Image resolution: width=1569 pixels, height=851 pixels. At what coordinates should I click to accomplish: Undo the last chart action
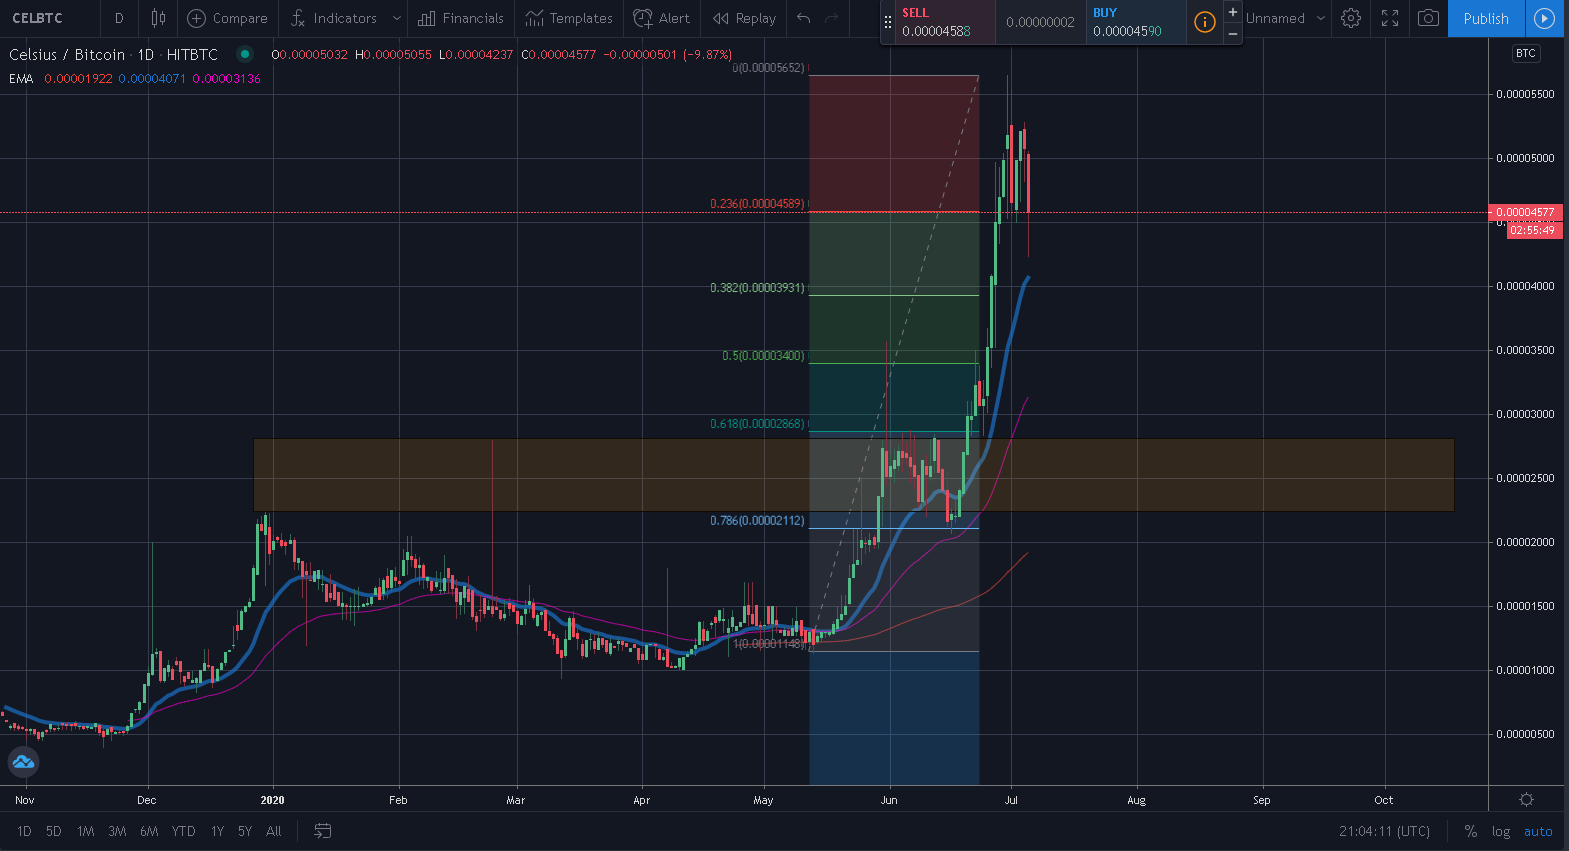click(x=804, y=18)
